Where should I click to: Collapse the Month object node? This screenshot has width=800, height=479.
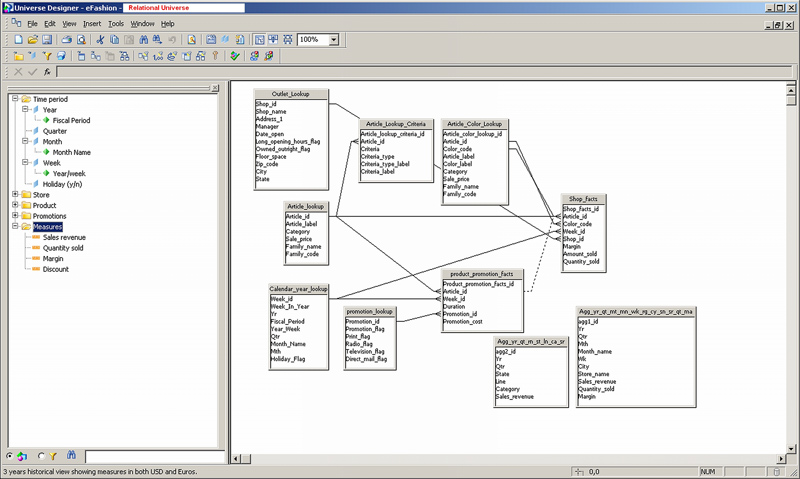pos(25,141)
